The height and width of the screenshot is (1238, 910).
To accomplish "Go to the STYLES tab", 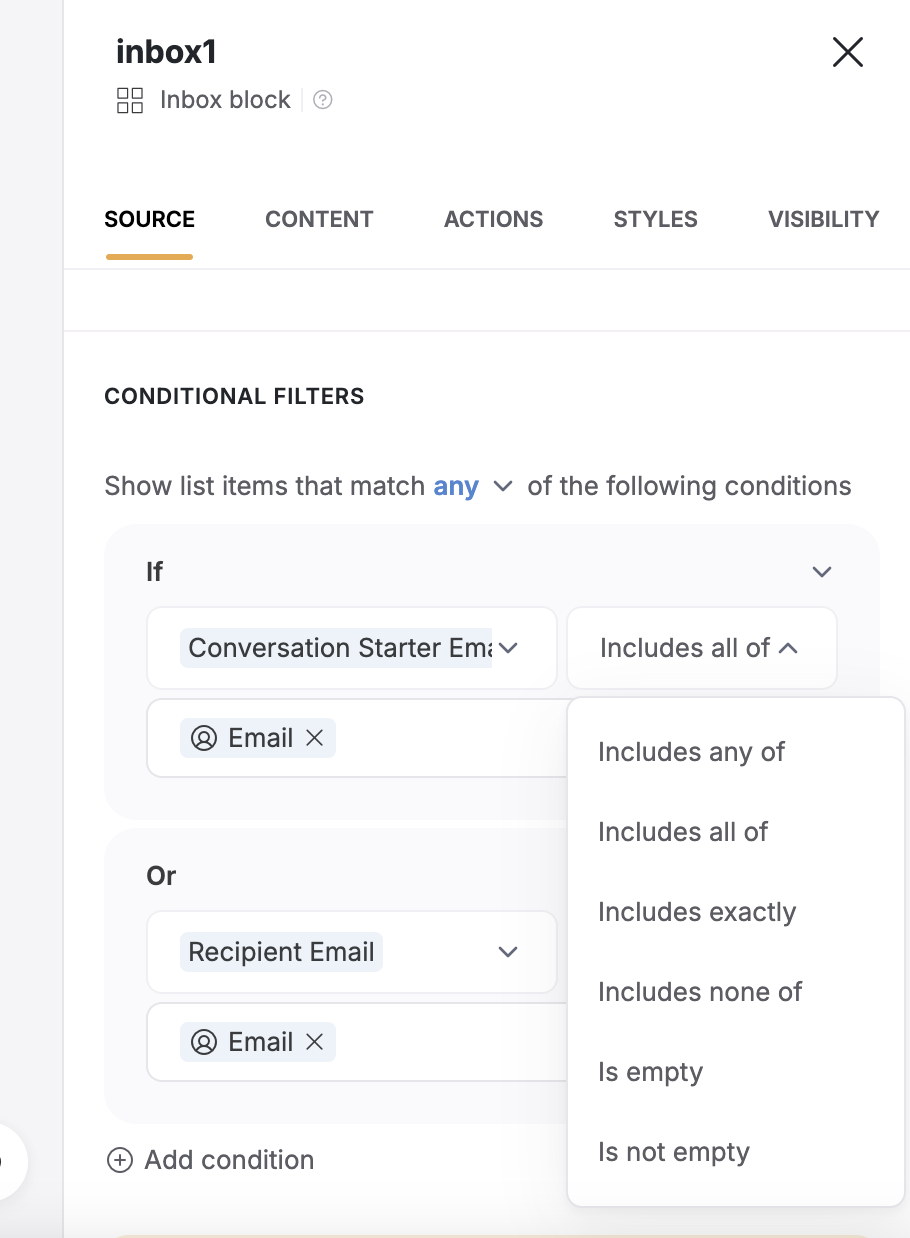I will click(656, 219).
